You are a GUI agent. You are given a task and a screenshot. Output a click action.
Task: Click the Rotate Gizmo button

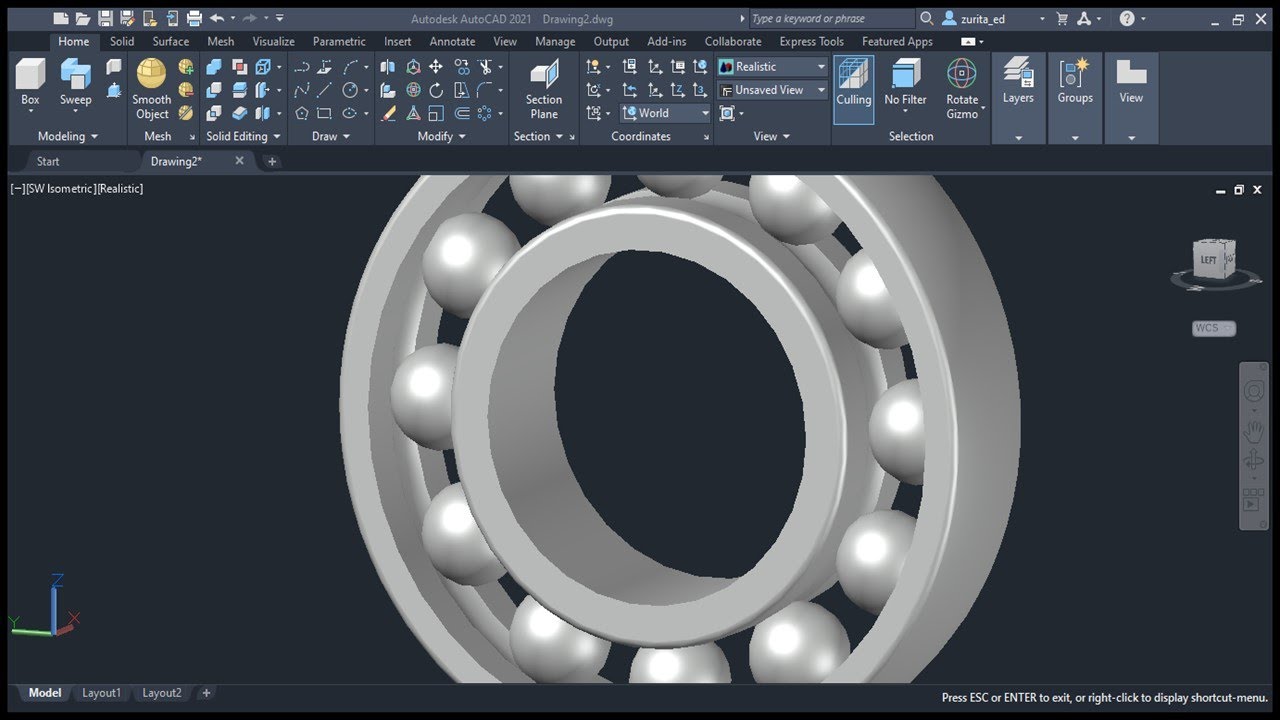point(962,89)
